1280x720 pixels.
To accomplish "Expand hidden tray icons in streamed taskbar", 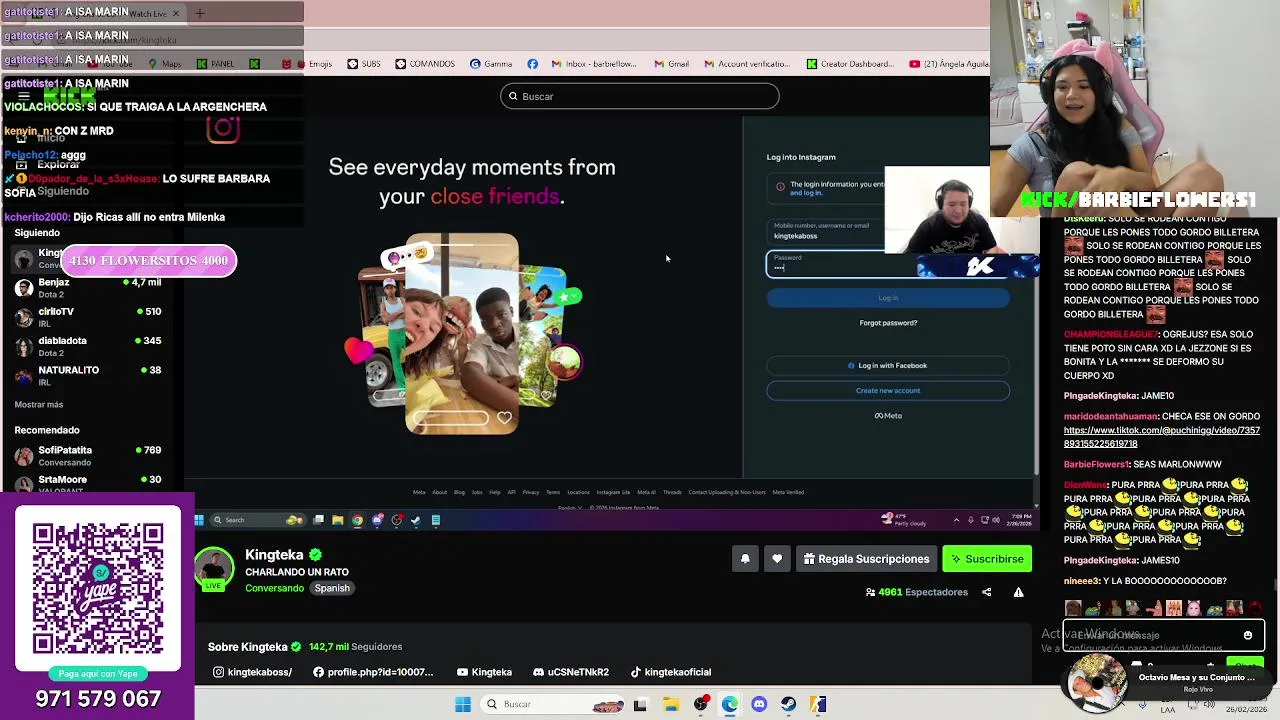I will (x=956, y=520).
